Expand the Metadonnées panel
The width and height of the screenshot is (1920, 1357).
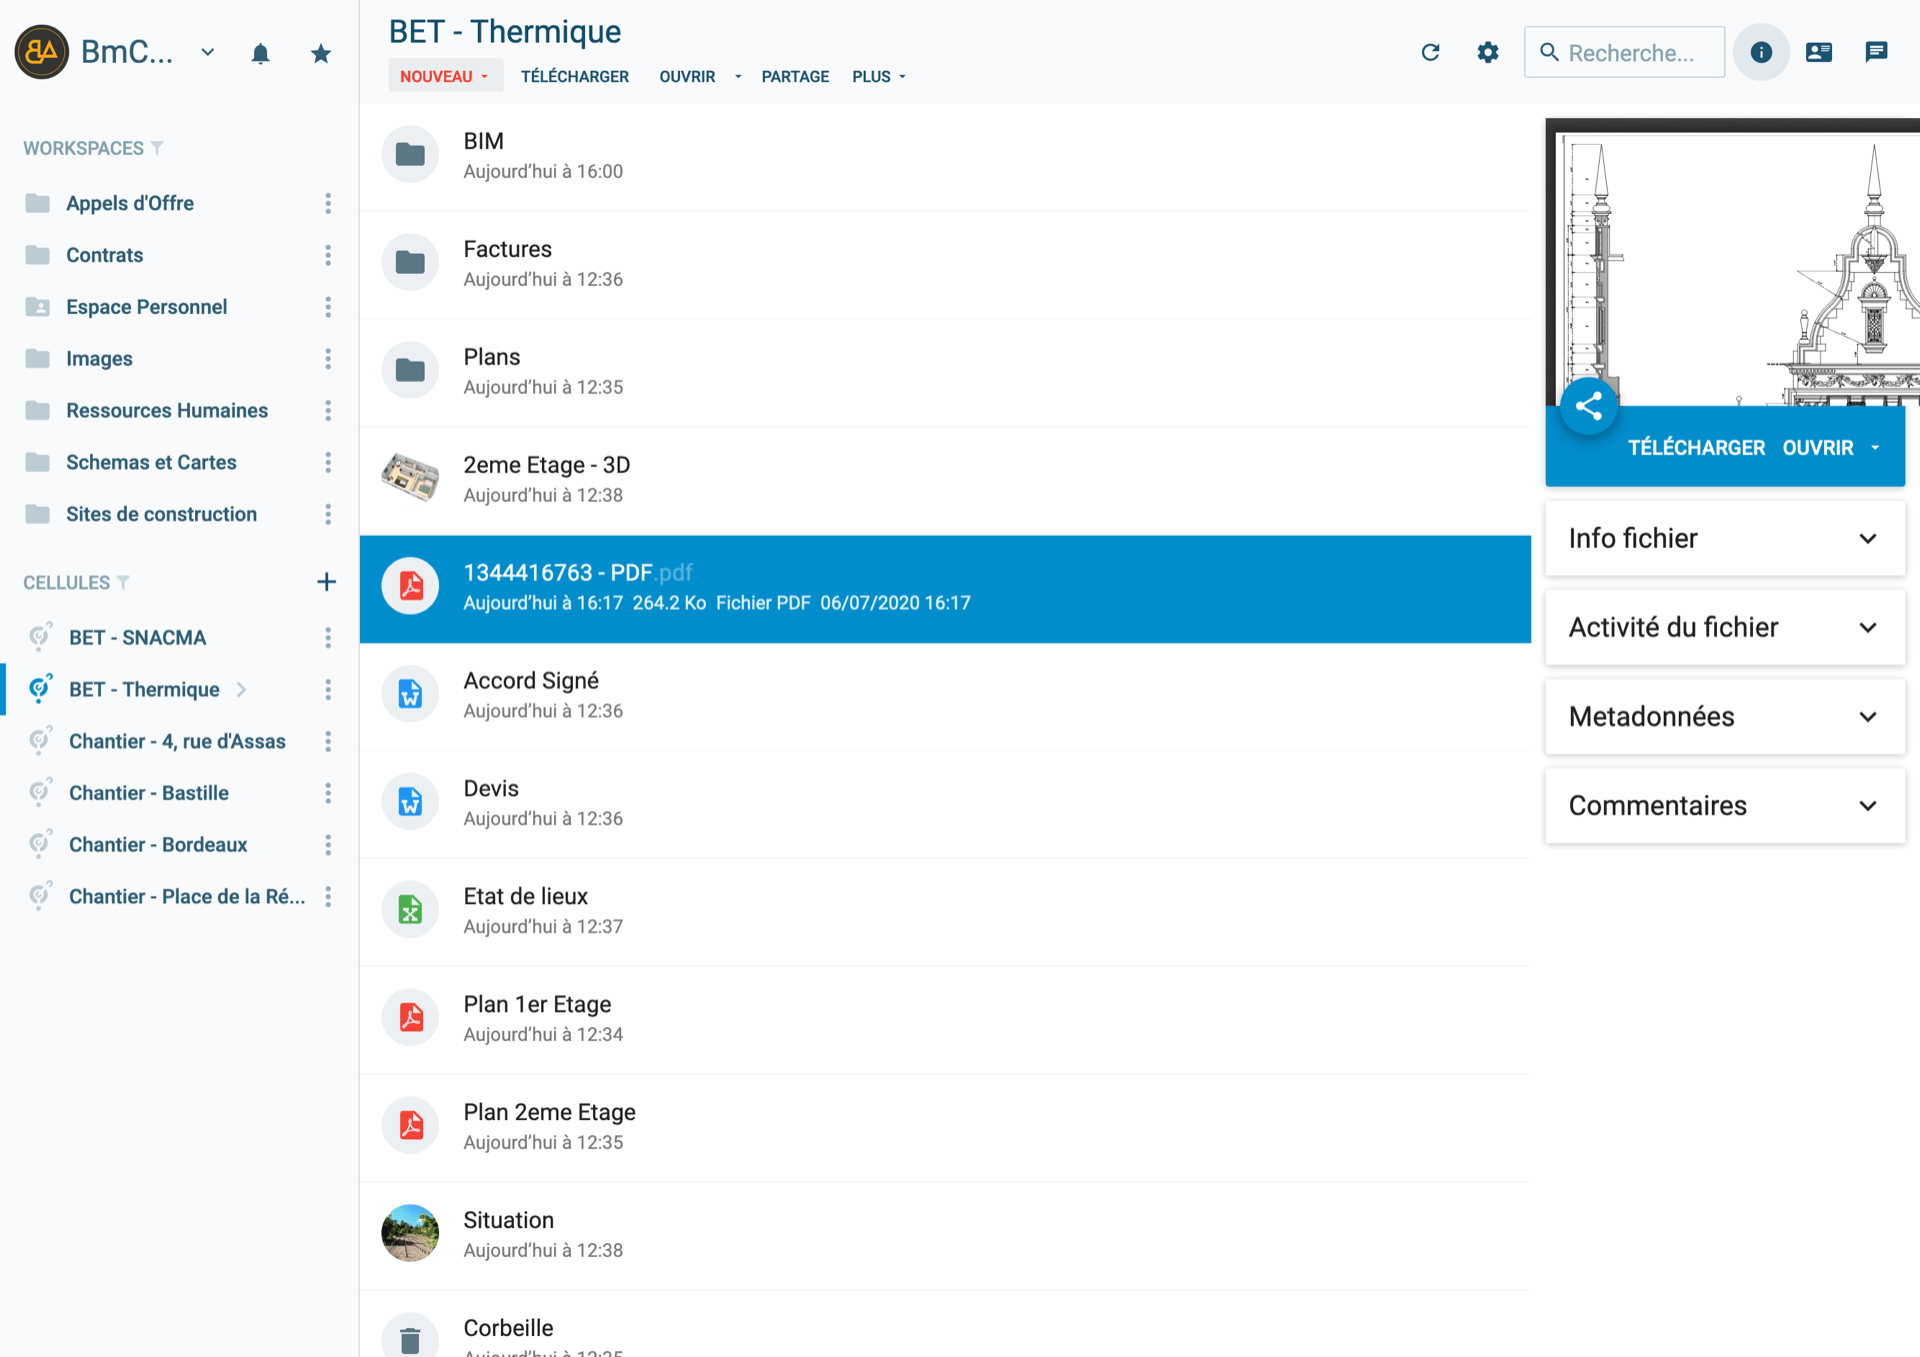coord(1725,716)
